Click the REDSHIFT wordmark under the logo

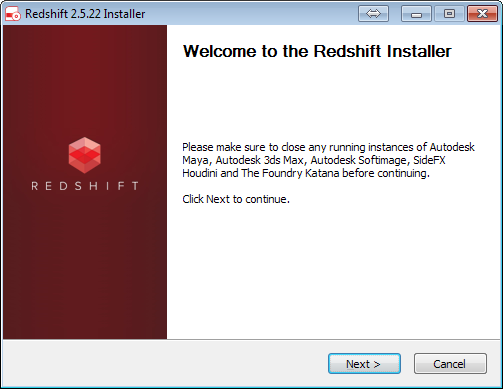coord(85,186)
